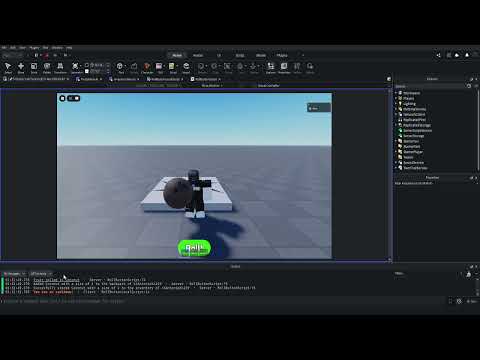Screen dimensions: 480x360
Task: Switch to the Script ribbon tab
Action: pyautogui.click(x=240, y=55)
